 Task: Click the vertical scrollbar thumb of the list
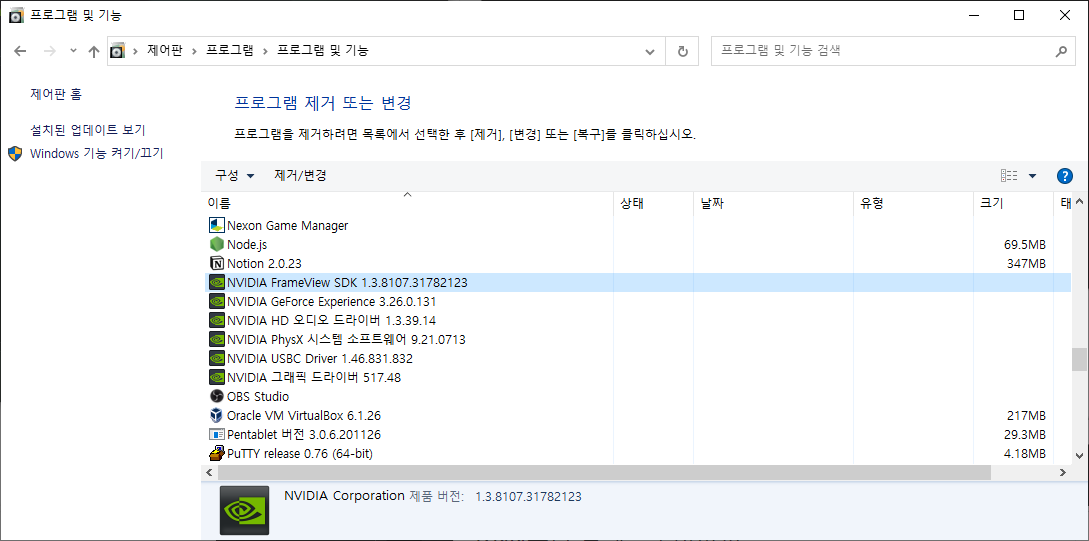1079,360
